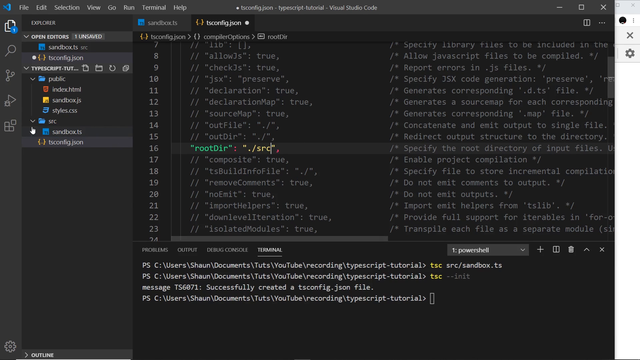Open the View menu

pyautogui.click(x=93, y=7)
